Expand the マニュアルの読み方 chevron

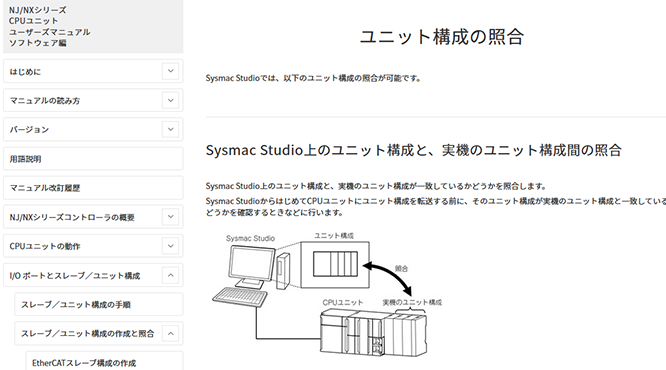pyautogui.click(x=170, y=101)
